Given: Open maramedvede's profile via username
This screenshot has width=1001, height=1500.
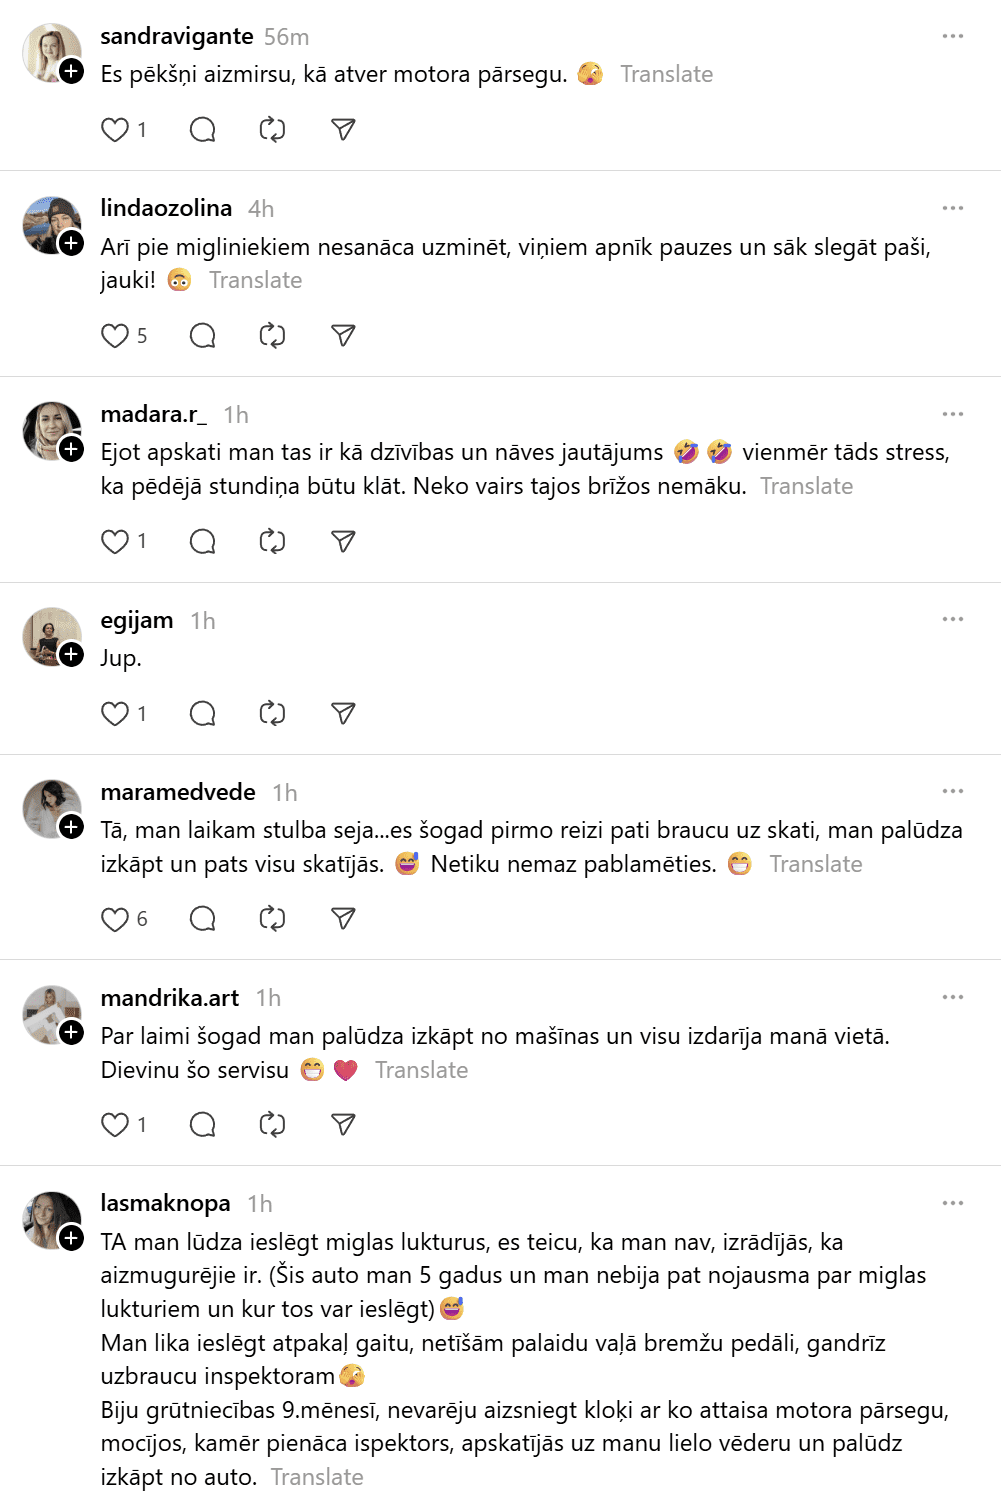Looking at the screenshot, I should point(178,792).
